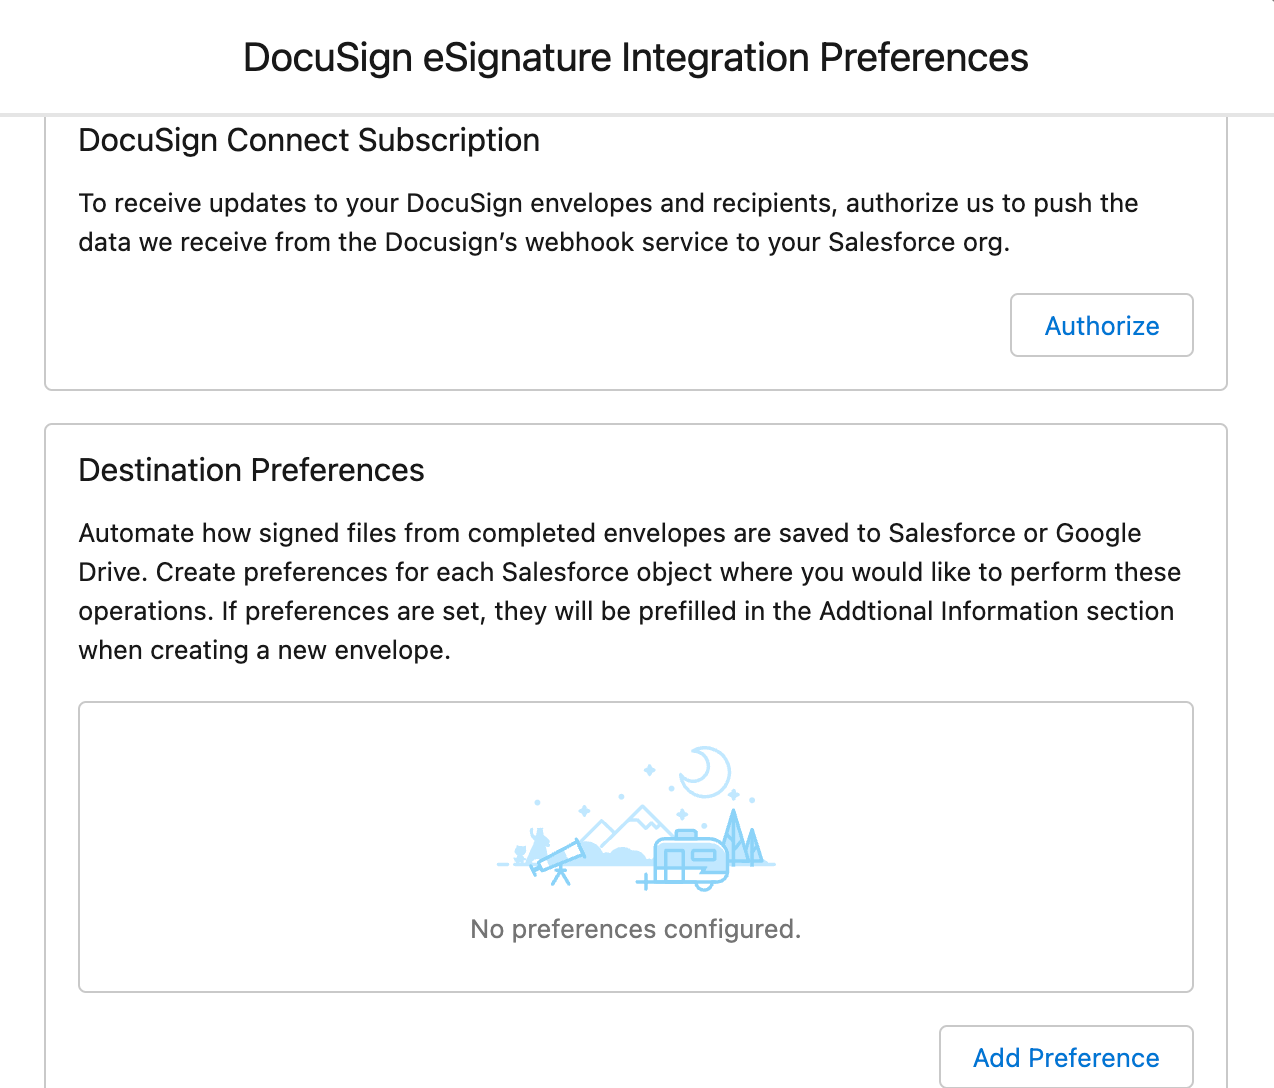This screenshot has width=1274, height=1088.
Task: Click the pine trees in the illustration
Action: coord(743,837)
